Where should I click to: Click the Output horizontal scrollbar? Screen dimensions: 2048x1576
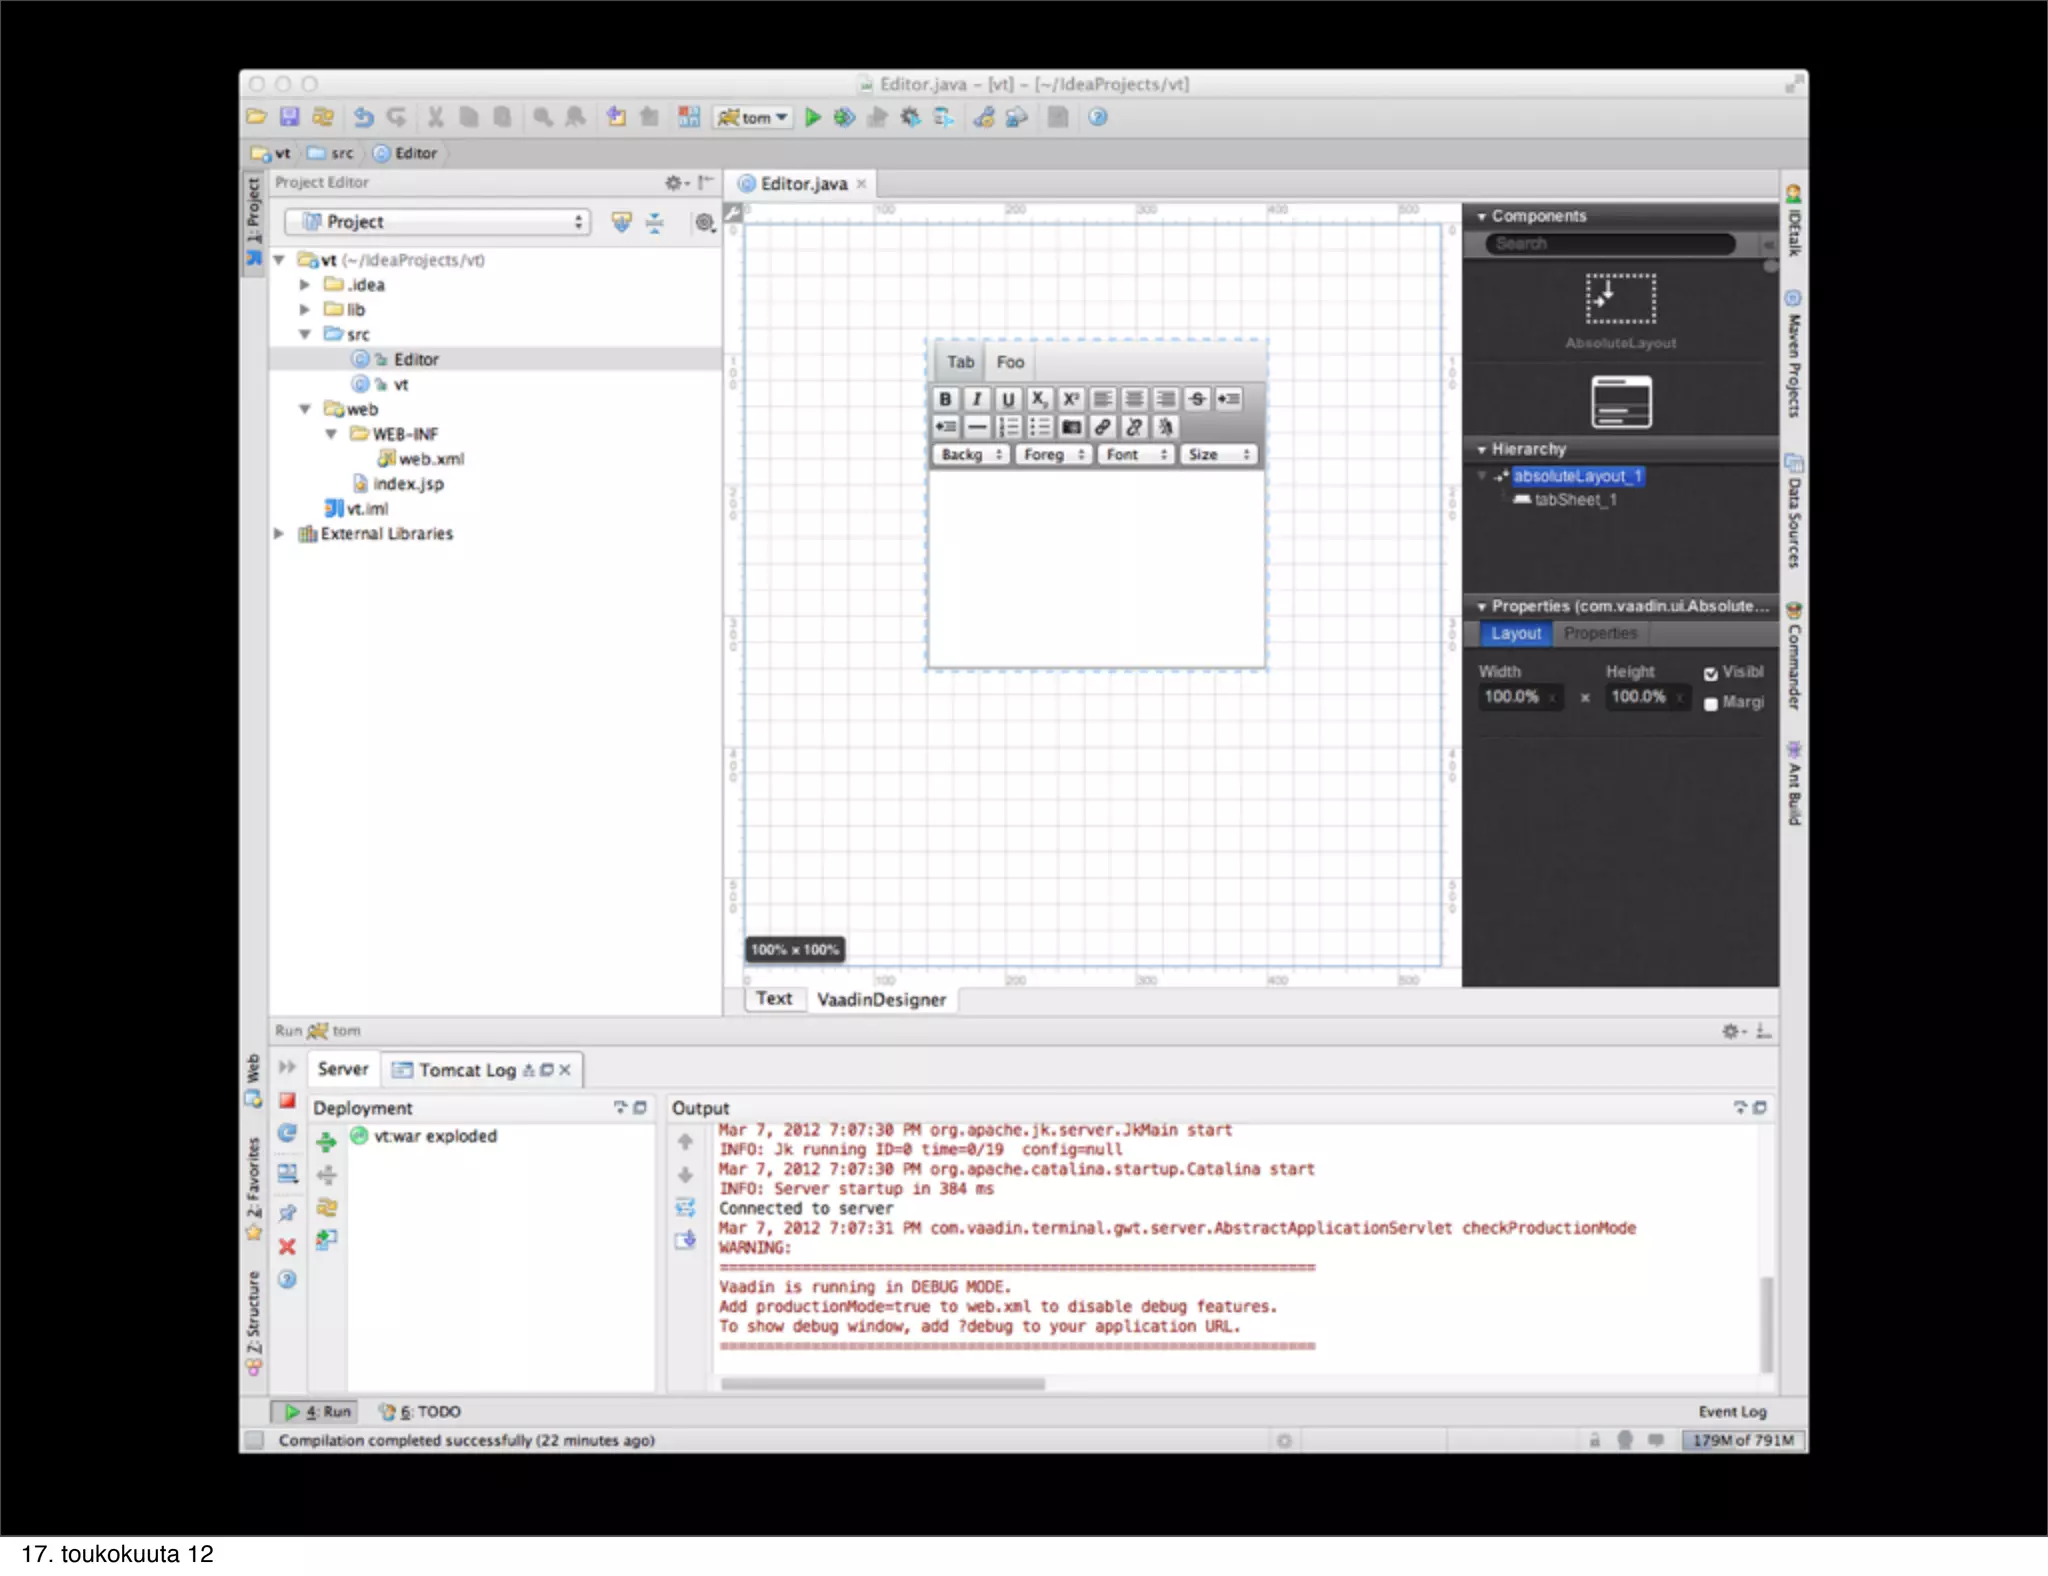tap(882, 1384)
